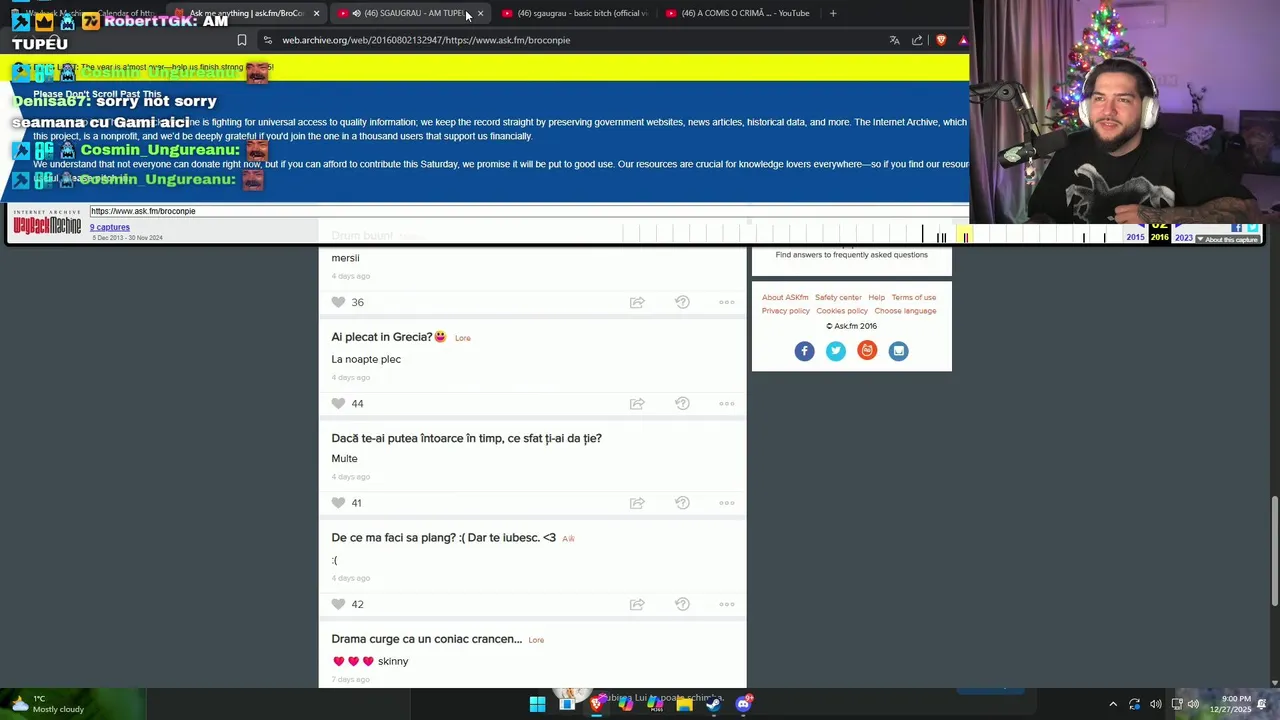The height and width of the screenshot is (720, 1280).
Task: Share the ':(' answer
Action: pyautogui.click(x=637, y=604)
